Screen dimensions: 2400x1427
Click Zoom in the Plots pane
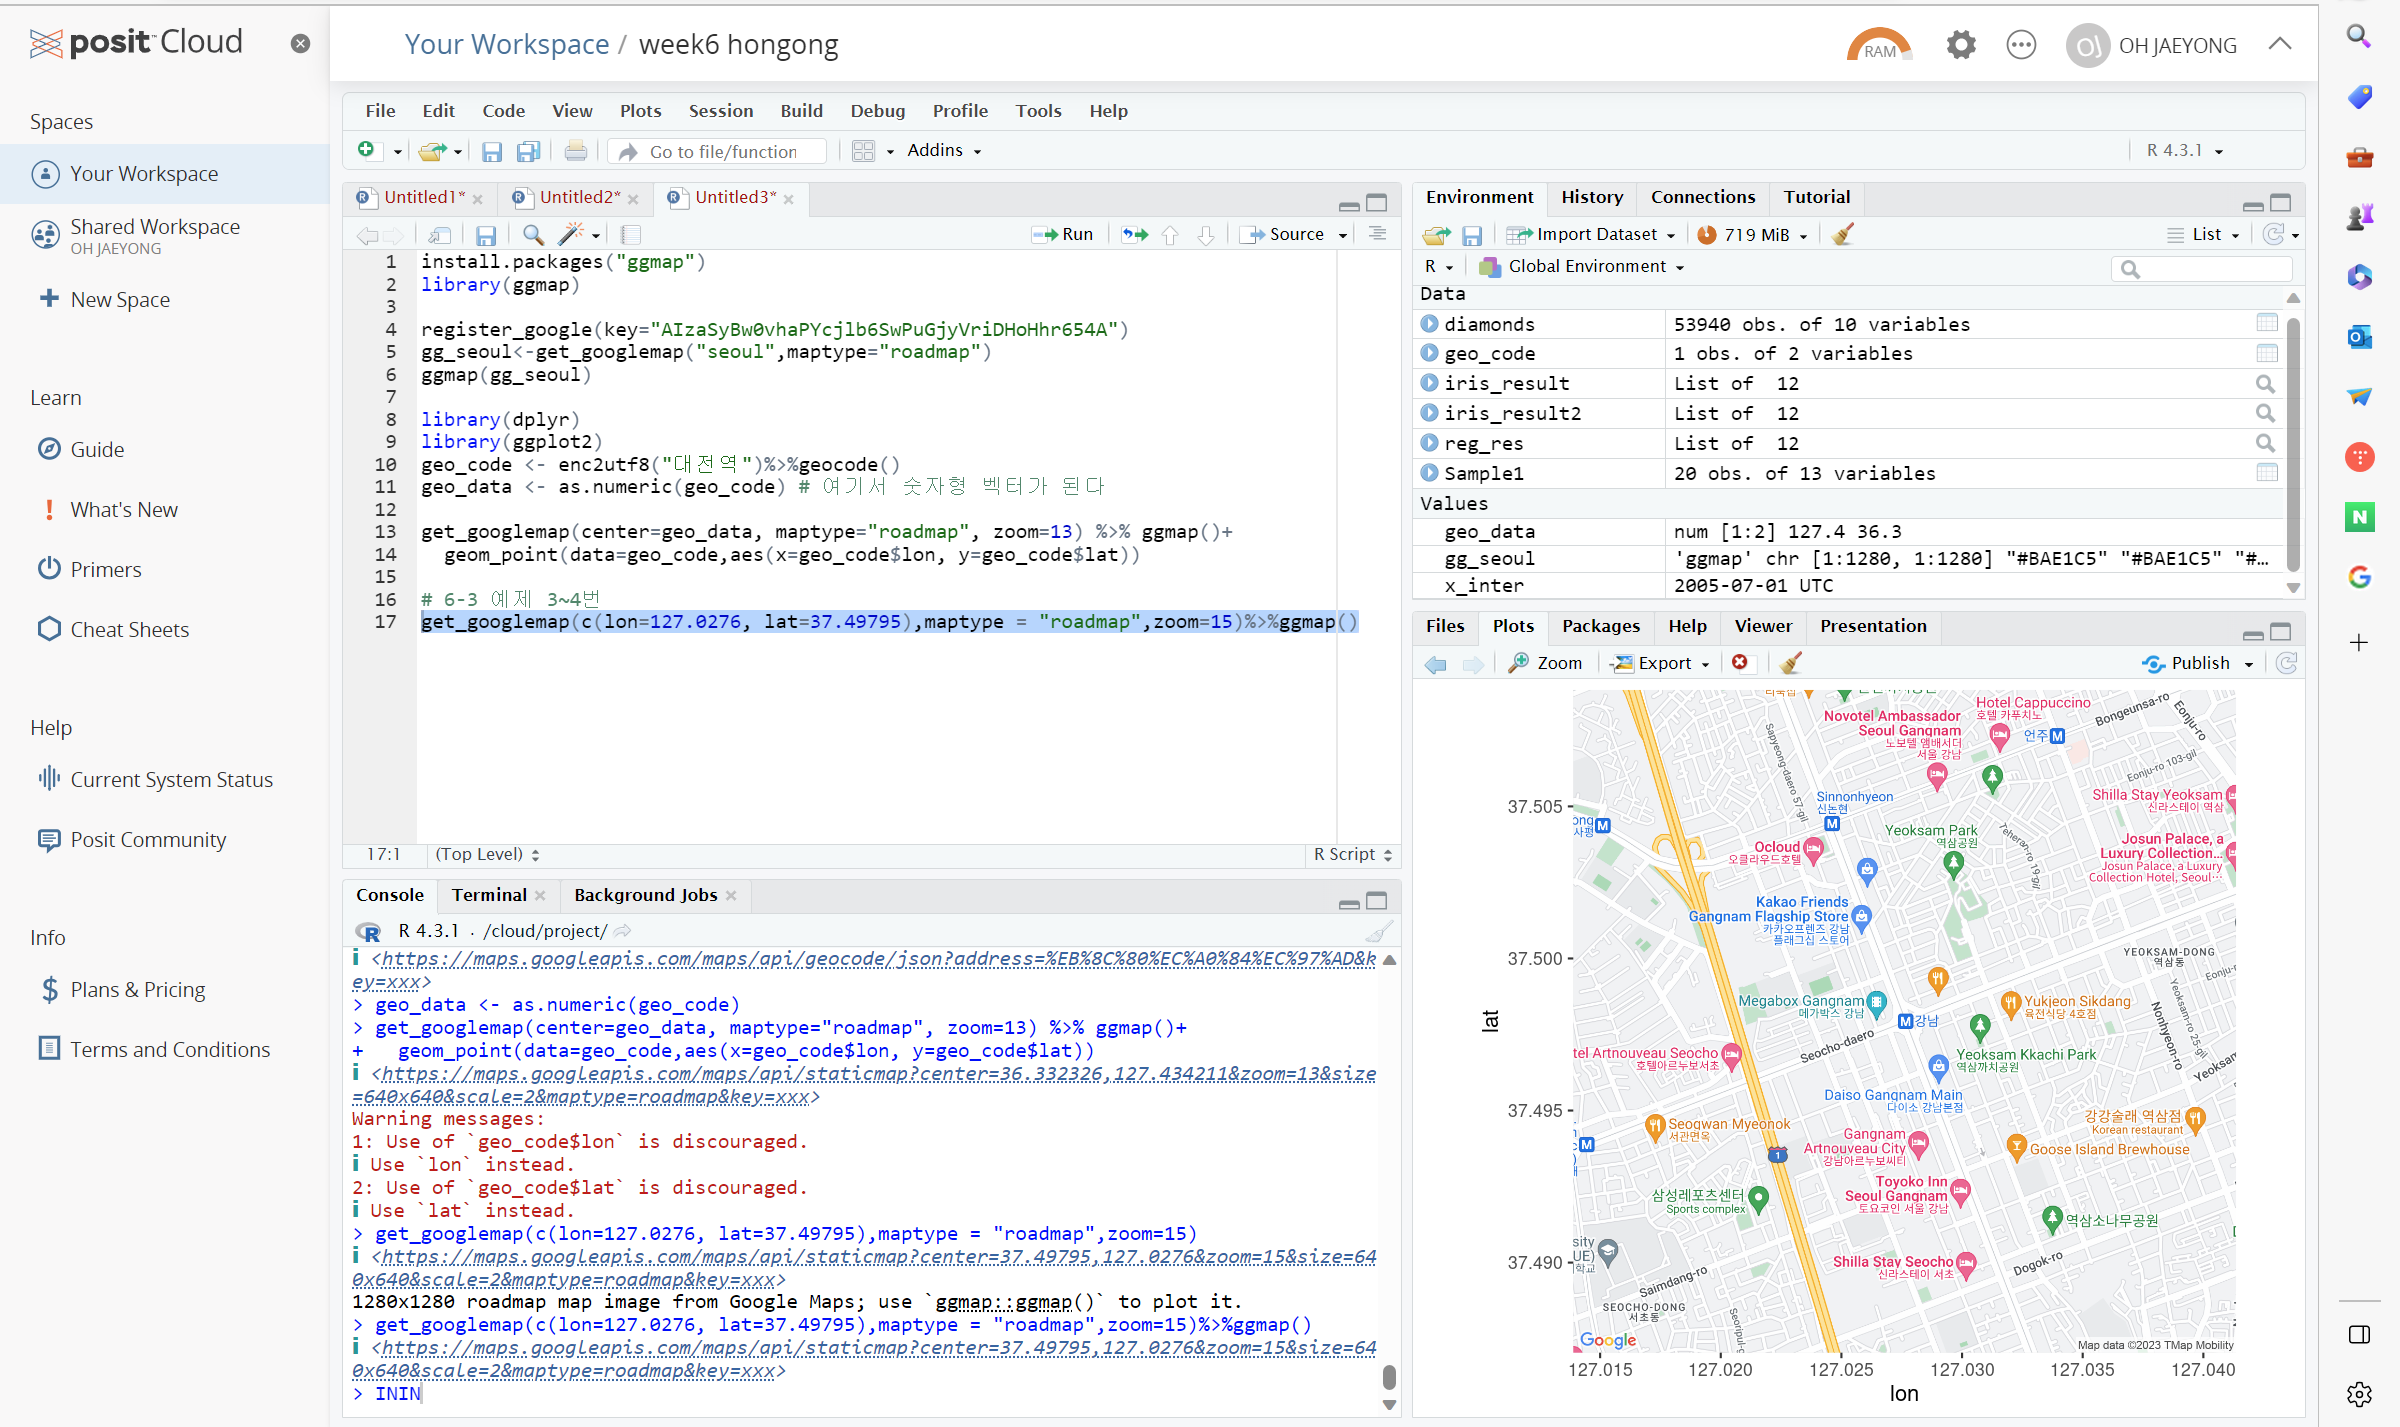tap(1545, 663)
